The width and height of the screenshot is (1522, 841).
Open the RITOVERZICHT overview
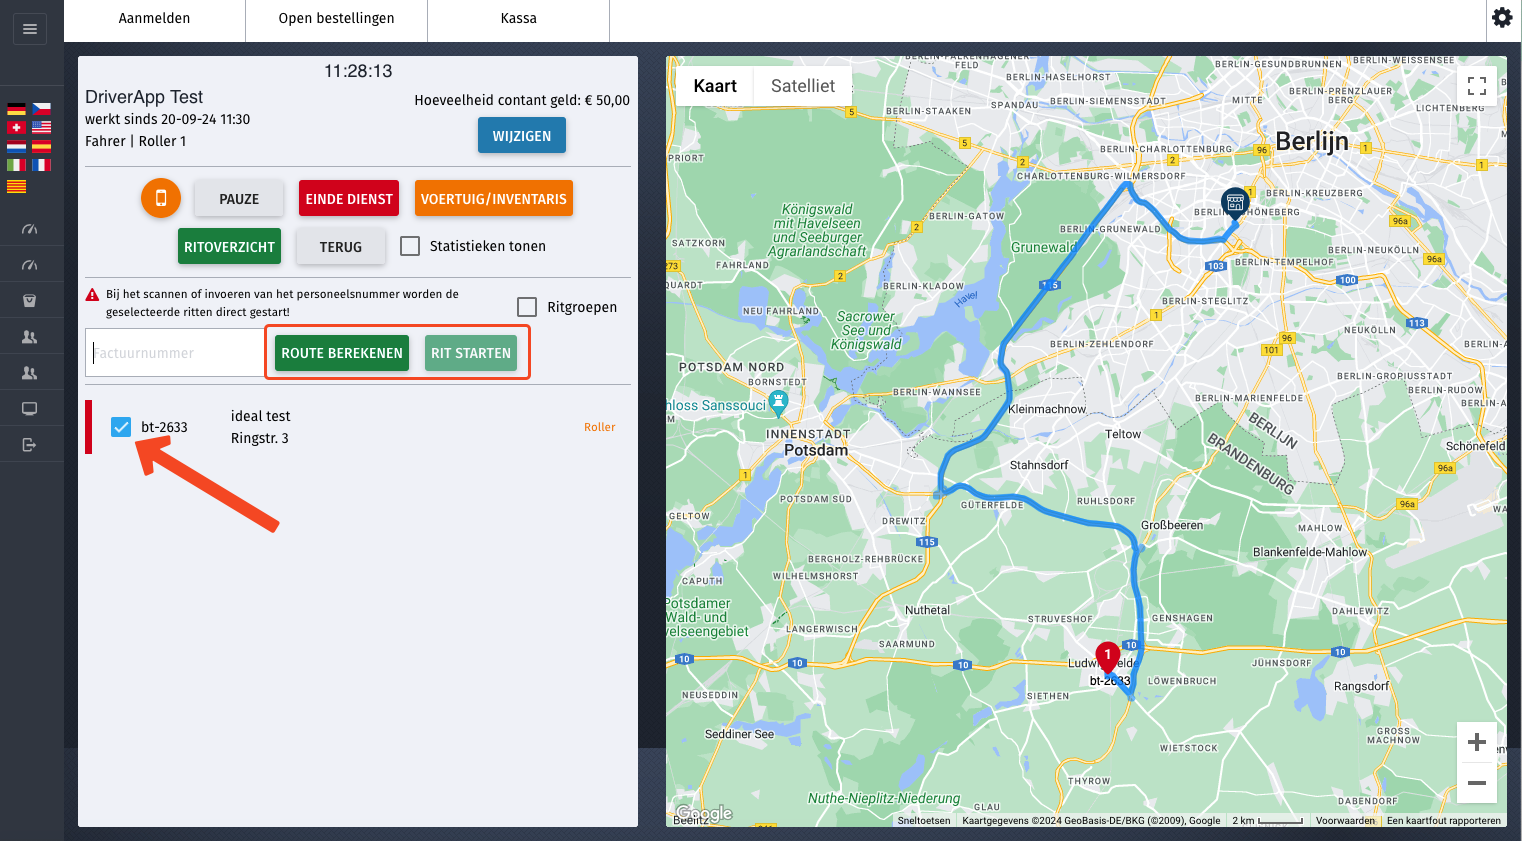pos(229,247)
